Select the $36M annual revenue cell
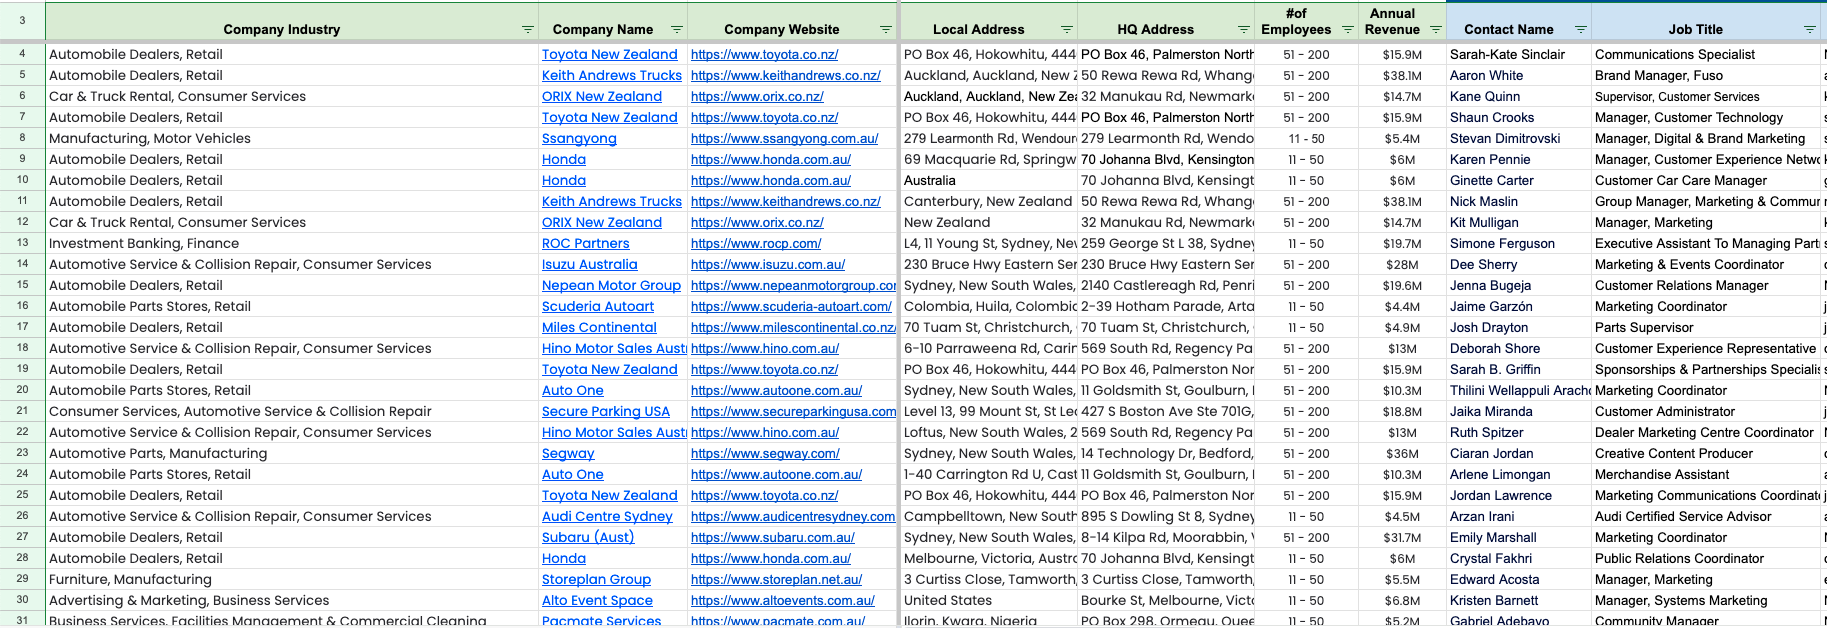This screenshot has width=1827, height=628. (x=1403, y=454)
